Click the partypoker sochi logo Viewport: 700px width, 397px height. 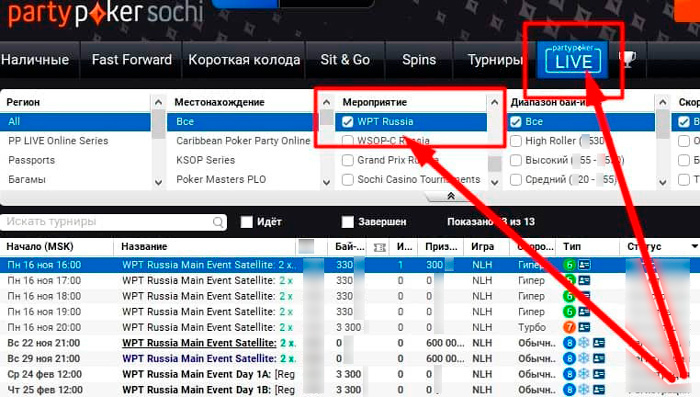106,13
